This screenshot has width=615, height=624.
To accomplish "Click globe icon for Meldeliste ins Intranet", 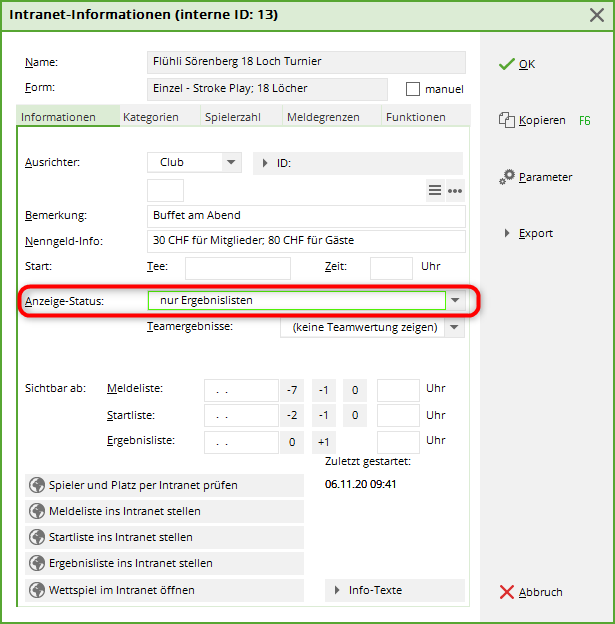I will 37,511.
